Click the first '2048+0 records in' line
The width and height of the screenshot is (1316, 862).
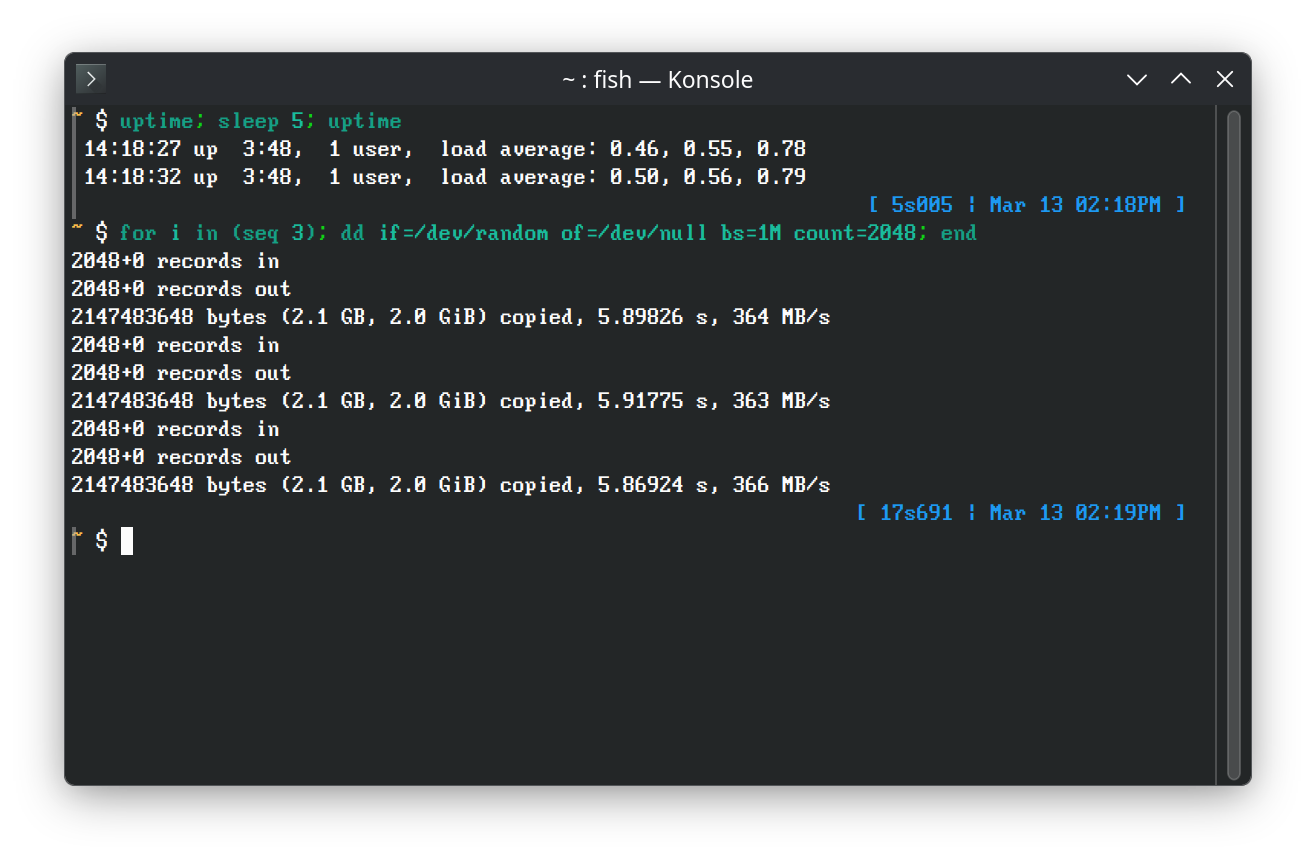coord(175,261)
